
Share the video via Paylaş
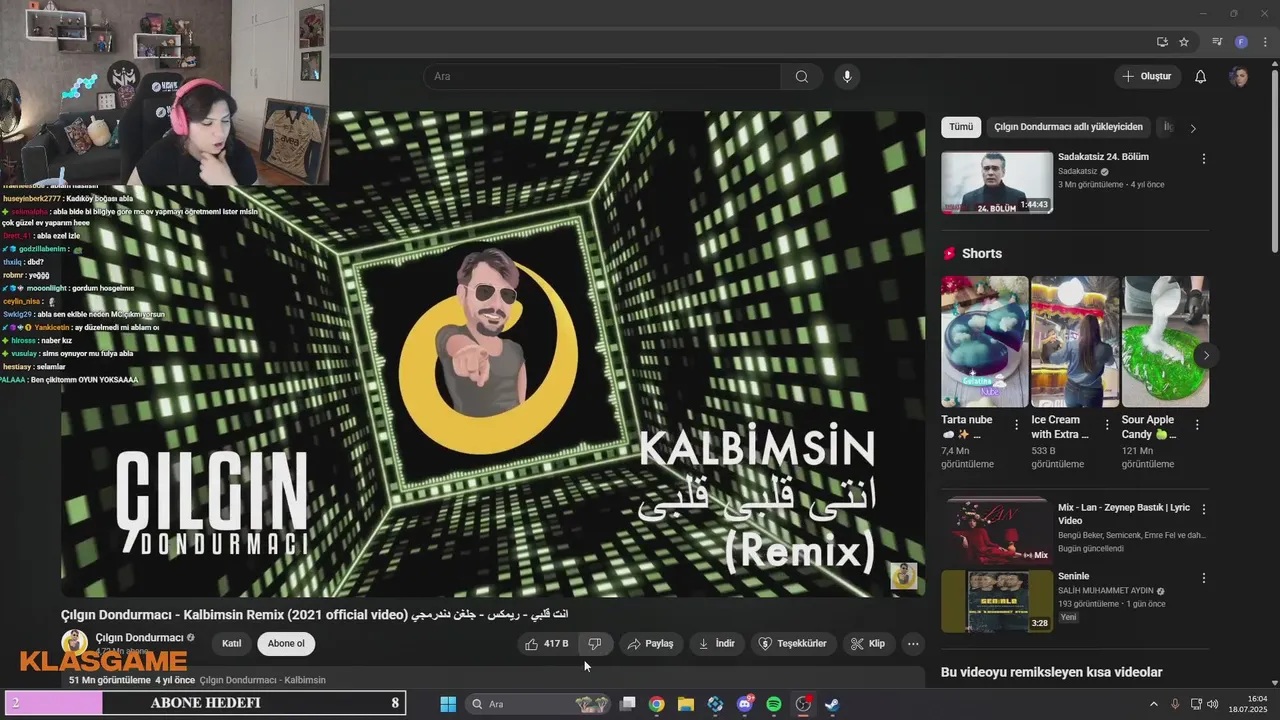pos(650,644)
